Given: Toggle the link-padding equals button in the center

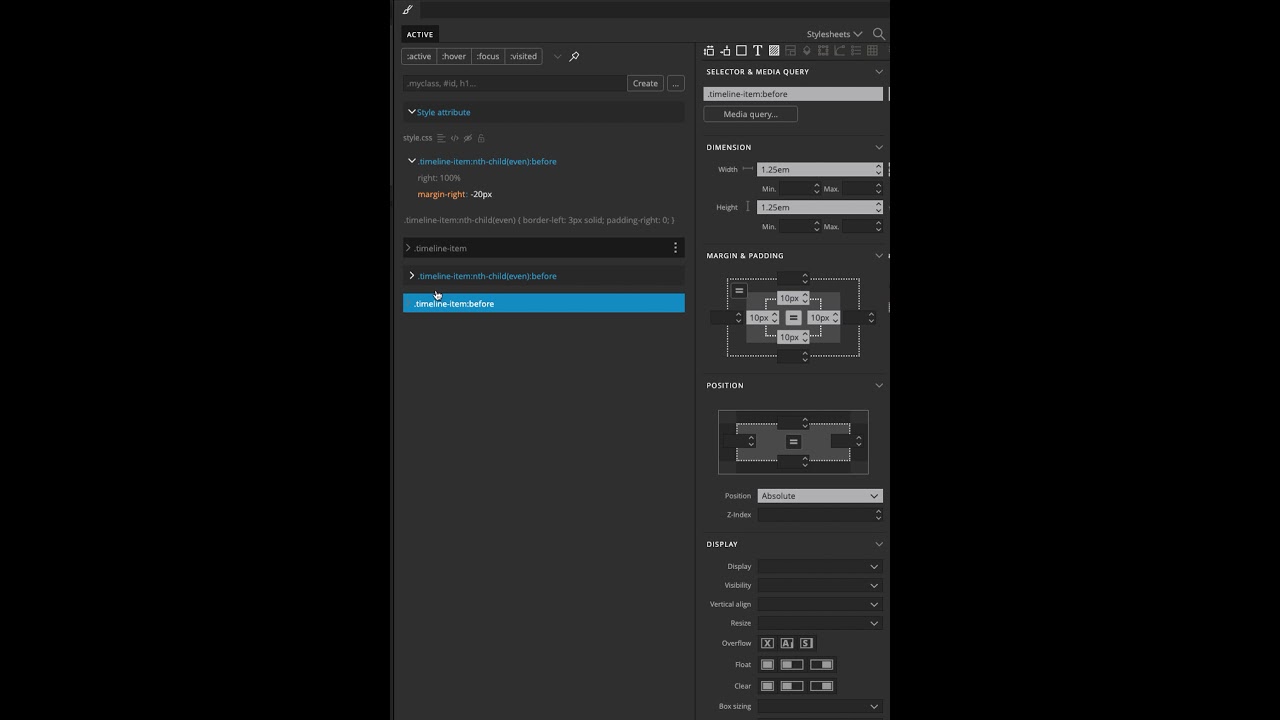Looking at the screenshot, I should pos(793,318).
